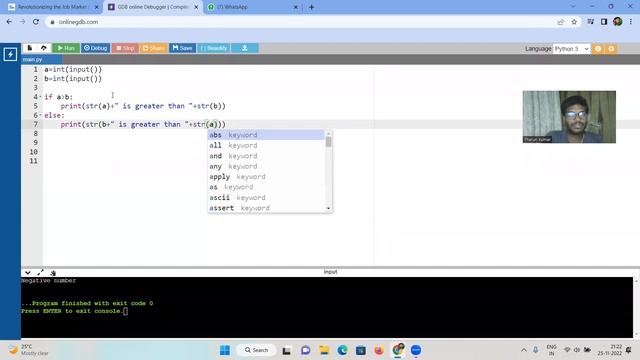This screenshot has width=640, height=360.
Task: Switch to the WhatsApp browser tab
Action: point(253,7)
